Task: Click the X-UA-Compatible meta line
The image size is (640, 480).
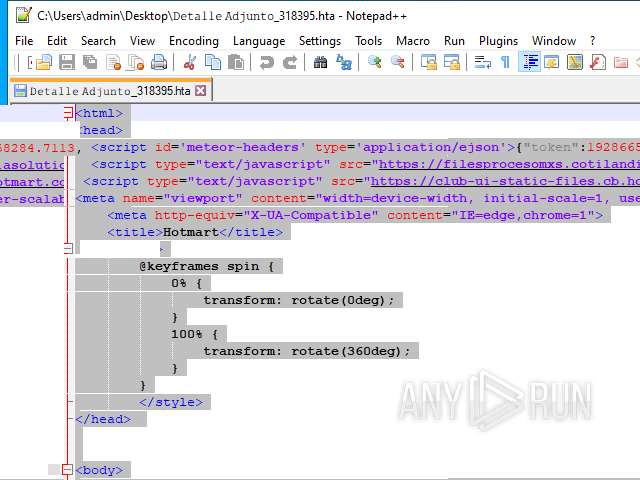Action: tap(355, 215)
